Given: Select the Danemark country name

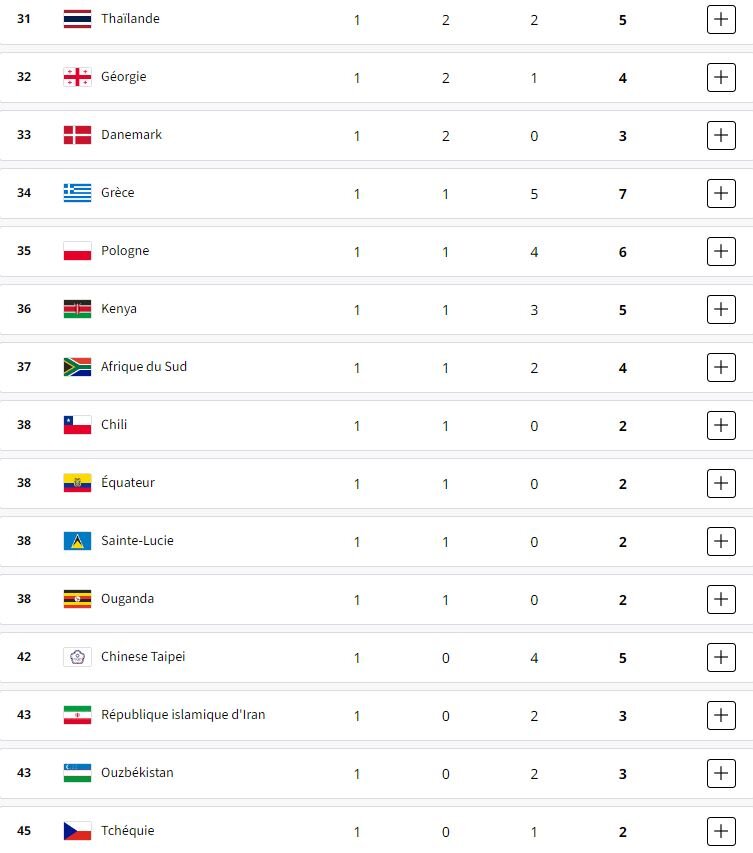Looking at the screenshot, I should click(131, 135).
